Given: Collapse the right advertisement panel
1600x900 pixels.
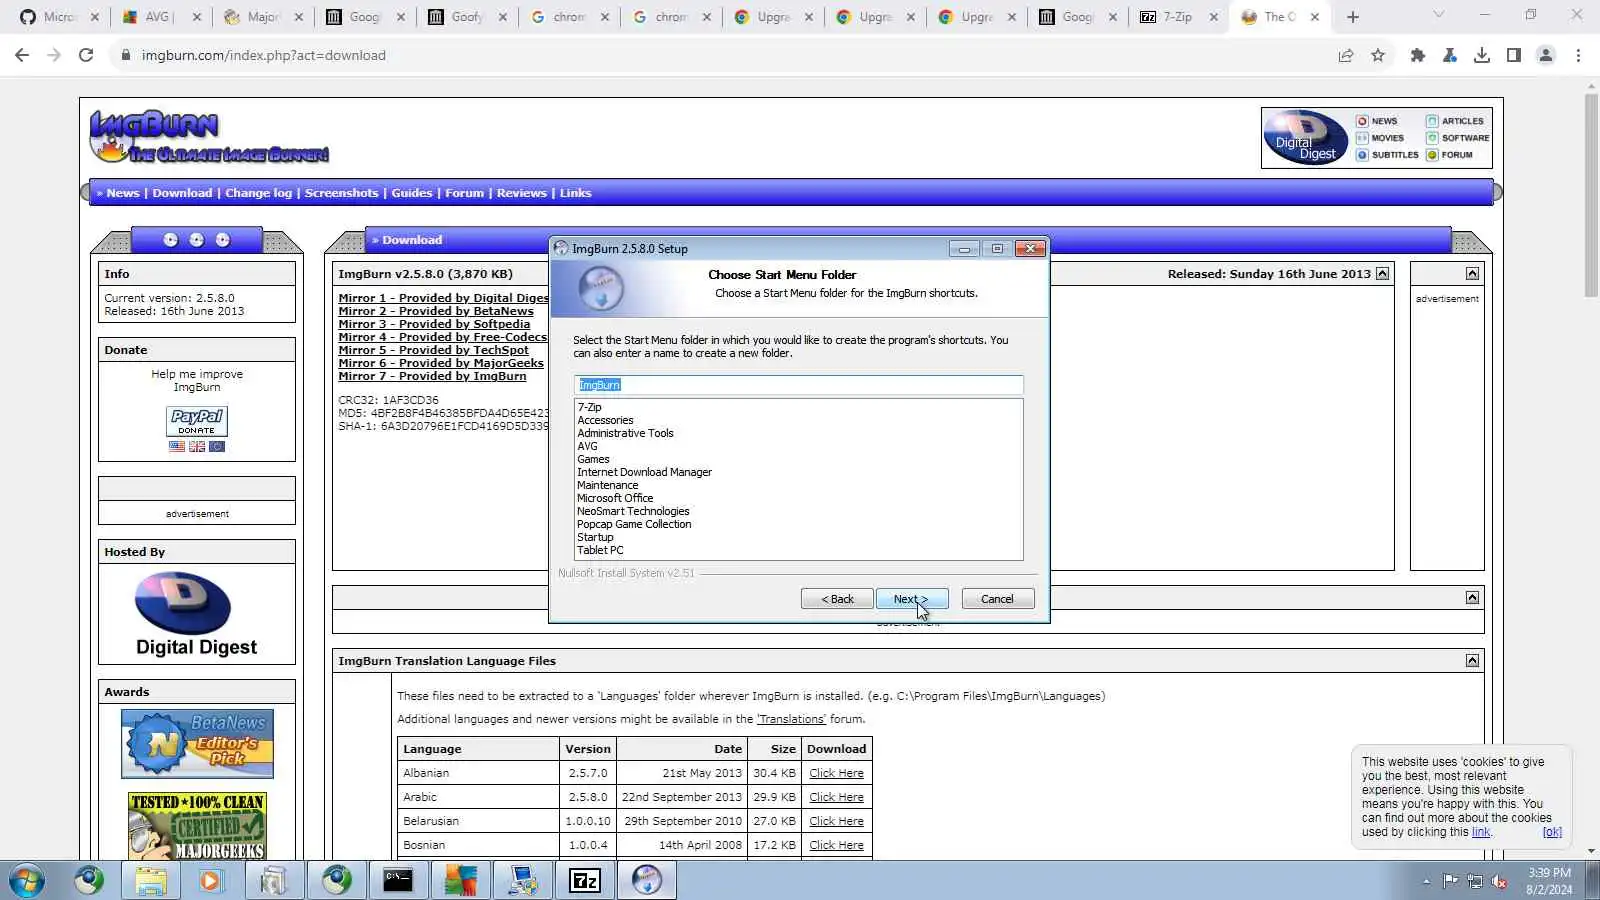Looking at the screenshot, I should point(1472,274).
